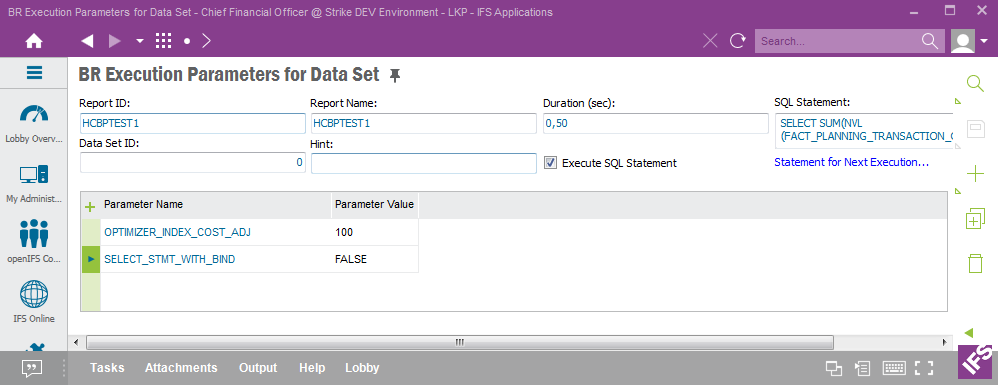Image resolution: width=998 pixels, height=385 pixels.
Task: Open the Attachments menu in footer
Action: point(181,368)
